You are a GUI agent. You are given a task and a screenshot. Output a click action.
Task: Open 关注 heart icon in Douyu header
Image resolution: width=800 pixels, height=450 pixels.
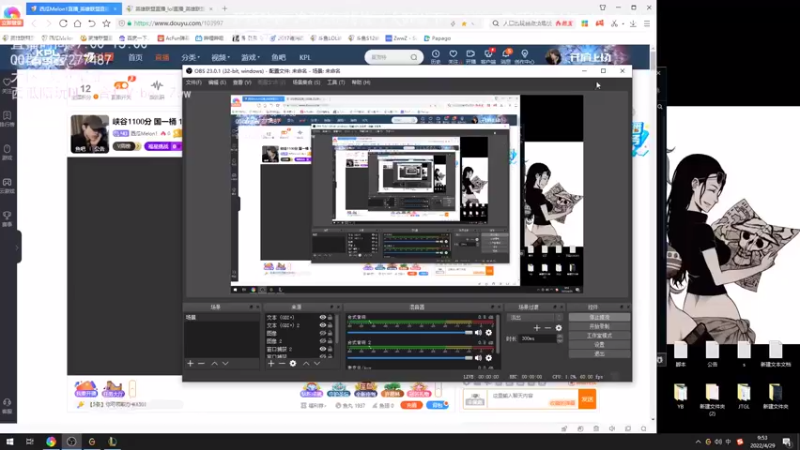[453, 56]
